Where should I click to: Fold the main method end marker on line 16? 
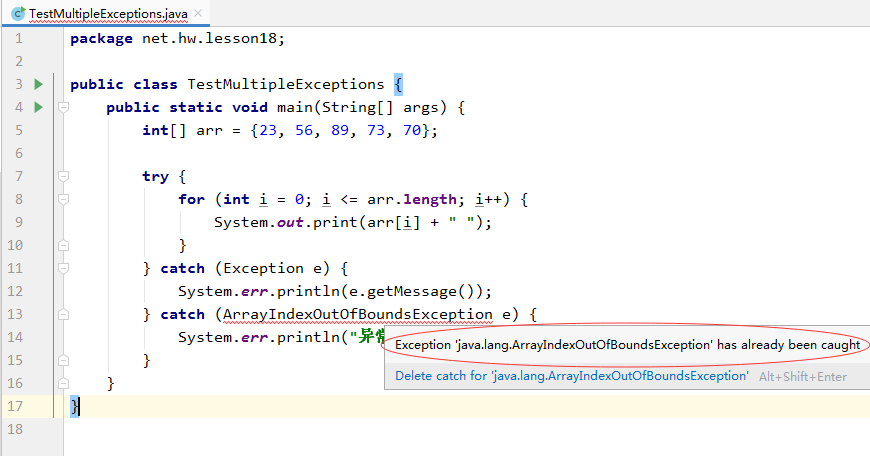click(x=63, y=383)
